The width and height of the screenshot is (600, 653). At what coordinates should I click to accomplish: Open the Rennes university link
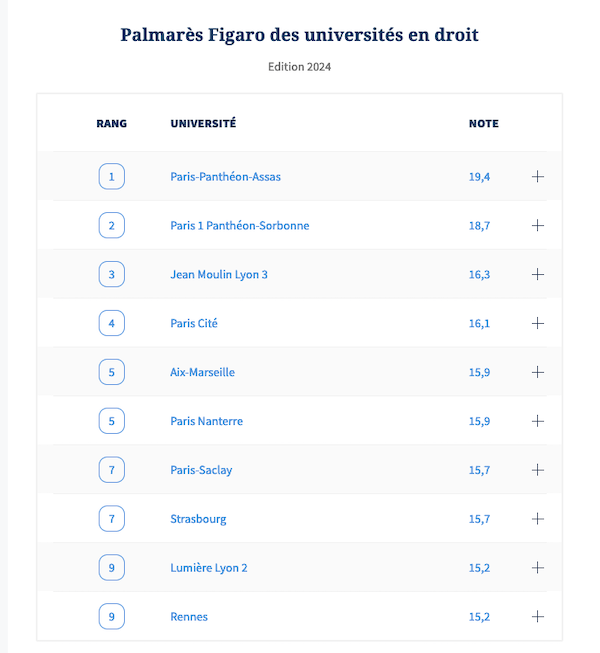(189, 617)
